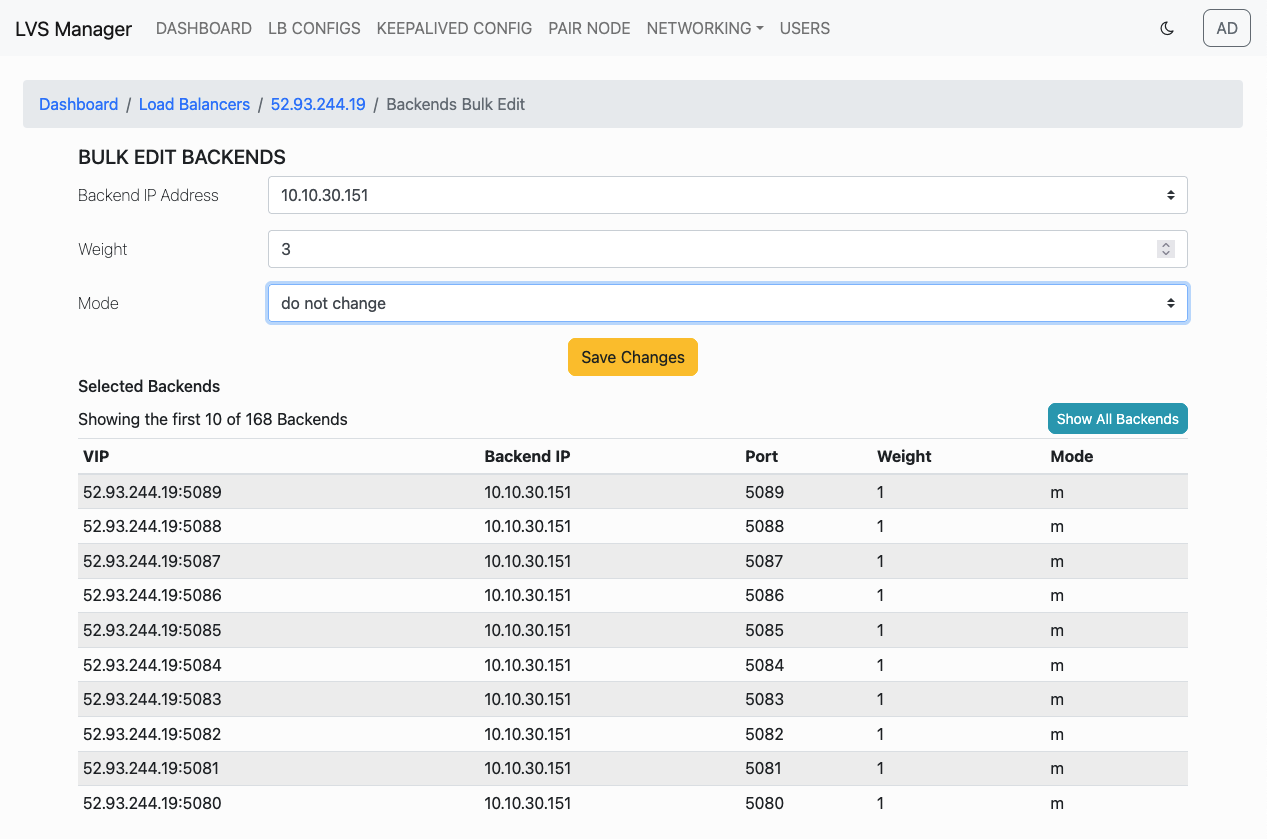Focus the Weight input field
Image resolution: width=1267 pixels, height=839 pixels.
click(x=728, y=249)
